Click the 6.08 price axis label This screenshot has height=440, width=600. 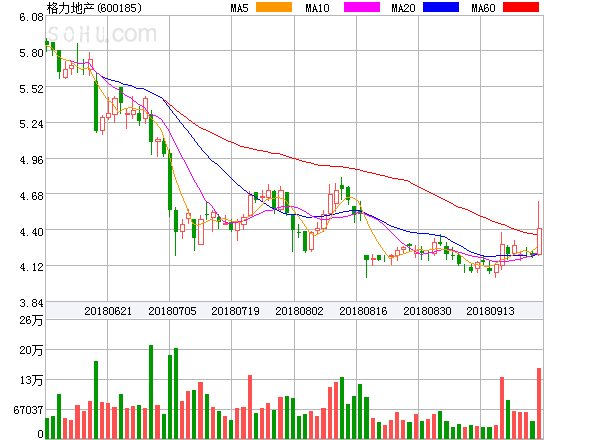click(31, 17)
